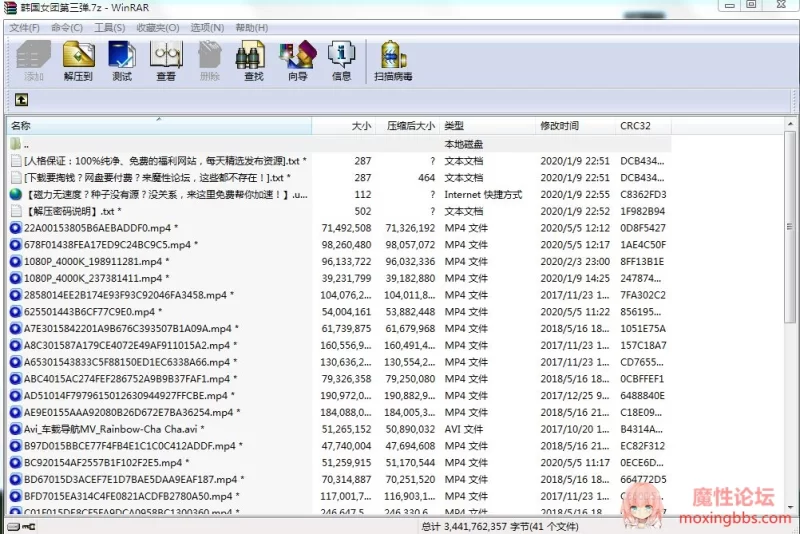Sort by Name (名称) column header
This screenshot has height=534, width=800.
(x=159, y=125)
